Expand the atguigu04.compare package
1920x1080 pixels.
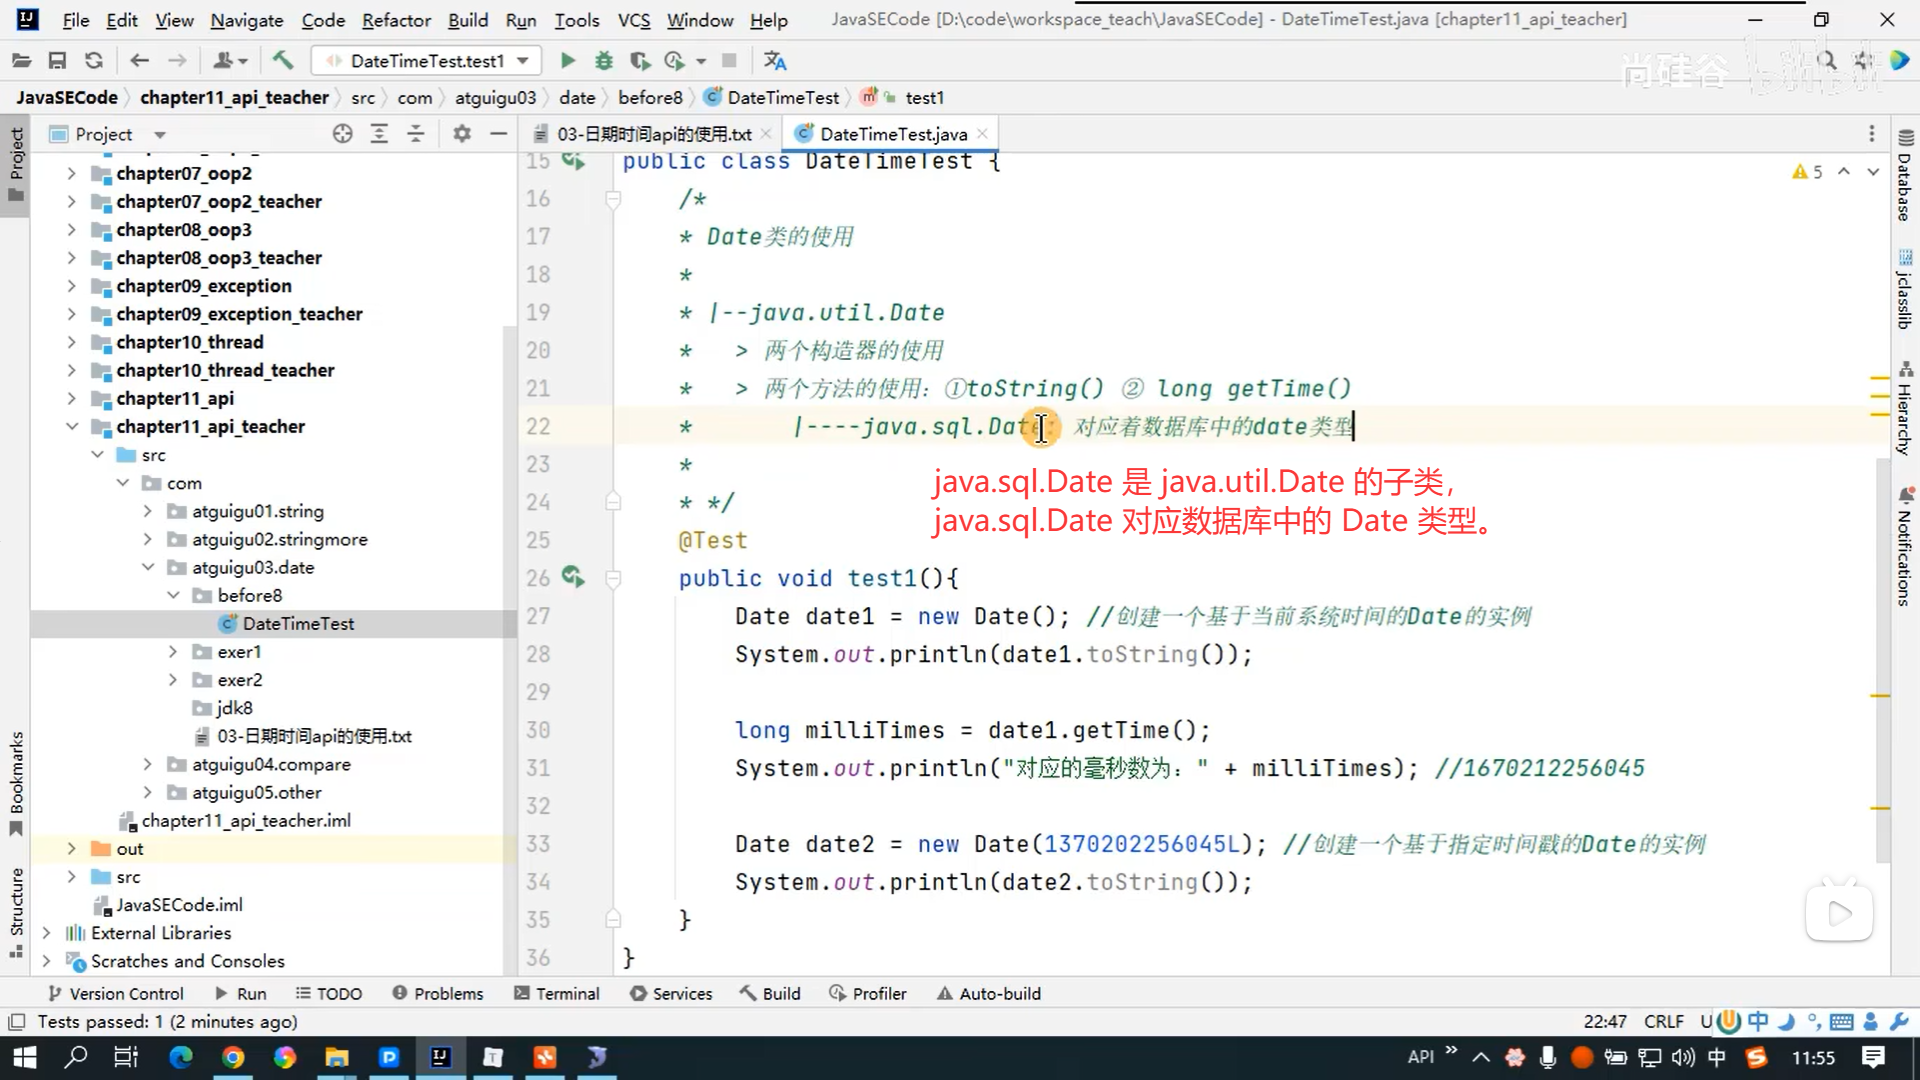147,764
